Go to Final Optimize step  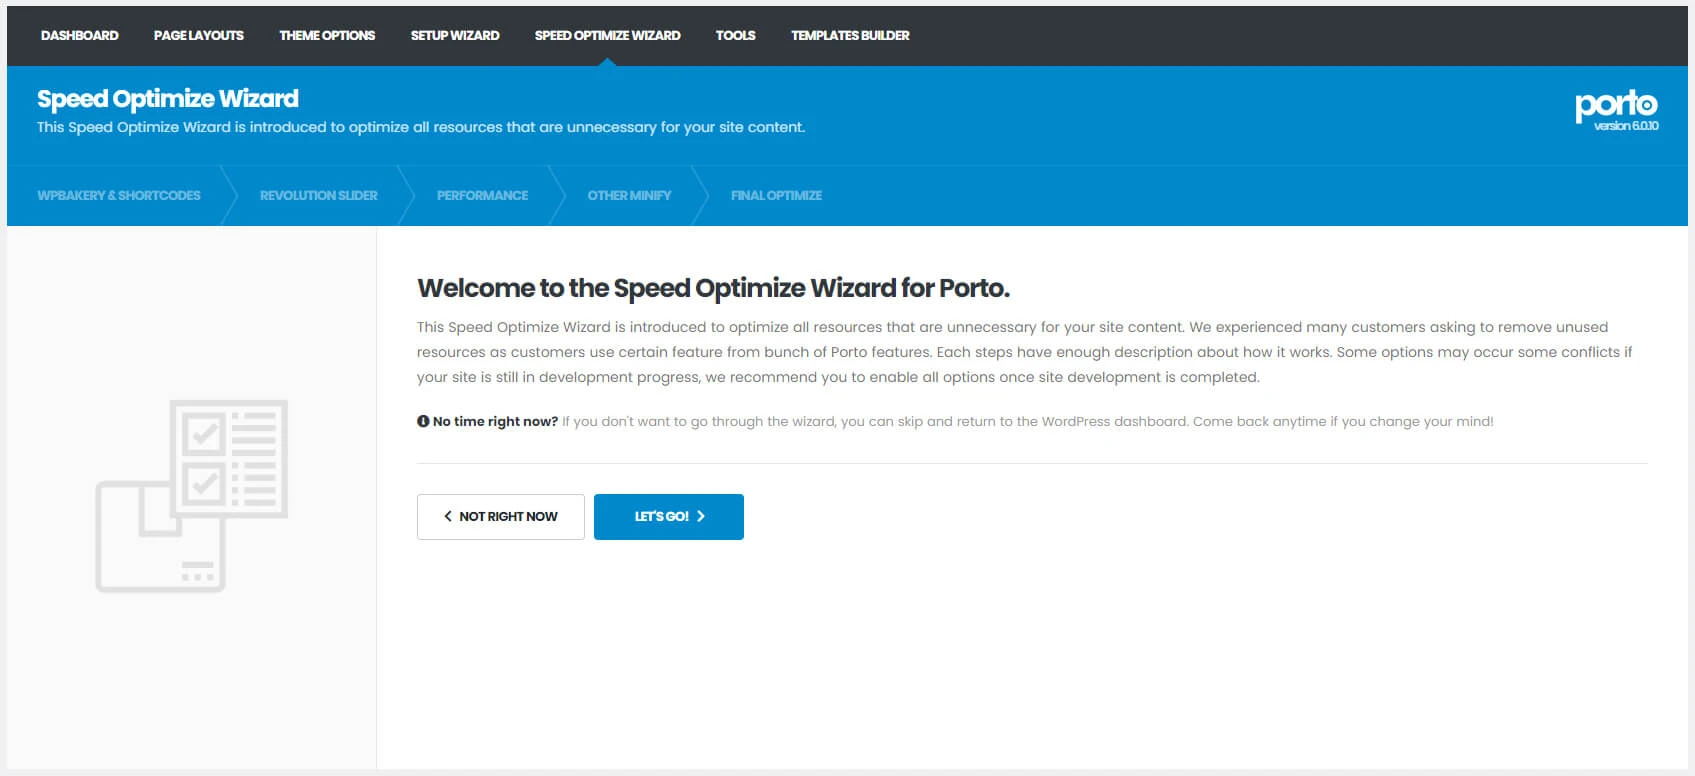(776, 195)
